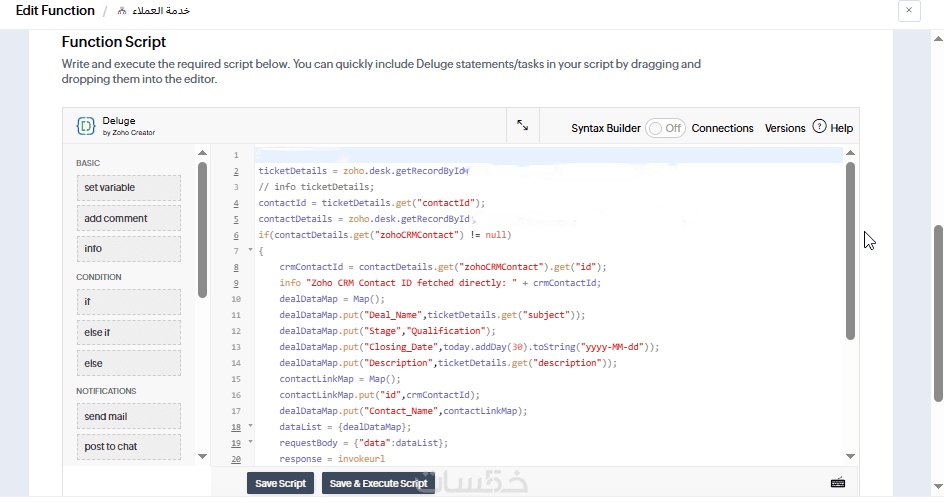This screenshot has height=503, width=944.
Task: Open Help via the question mark icon
Action: click(x=820, y=127)
